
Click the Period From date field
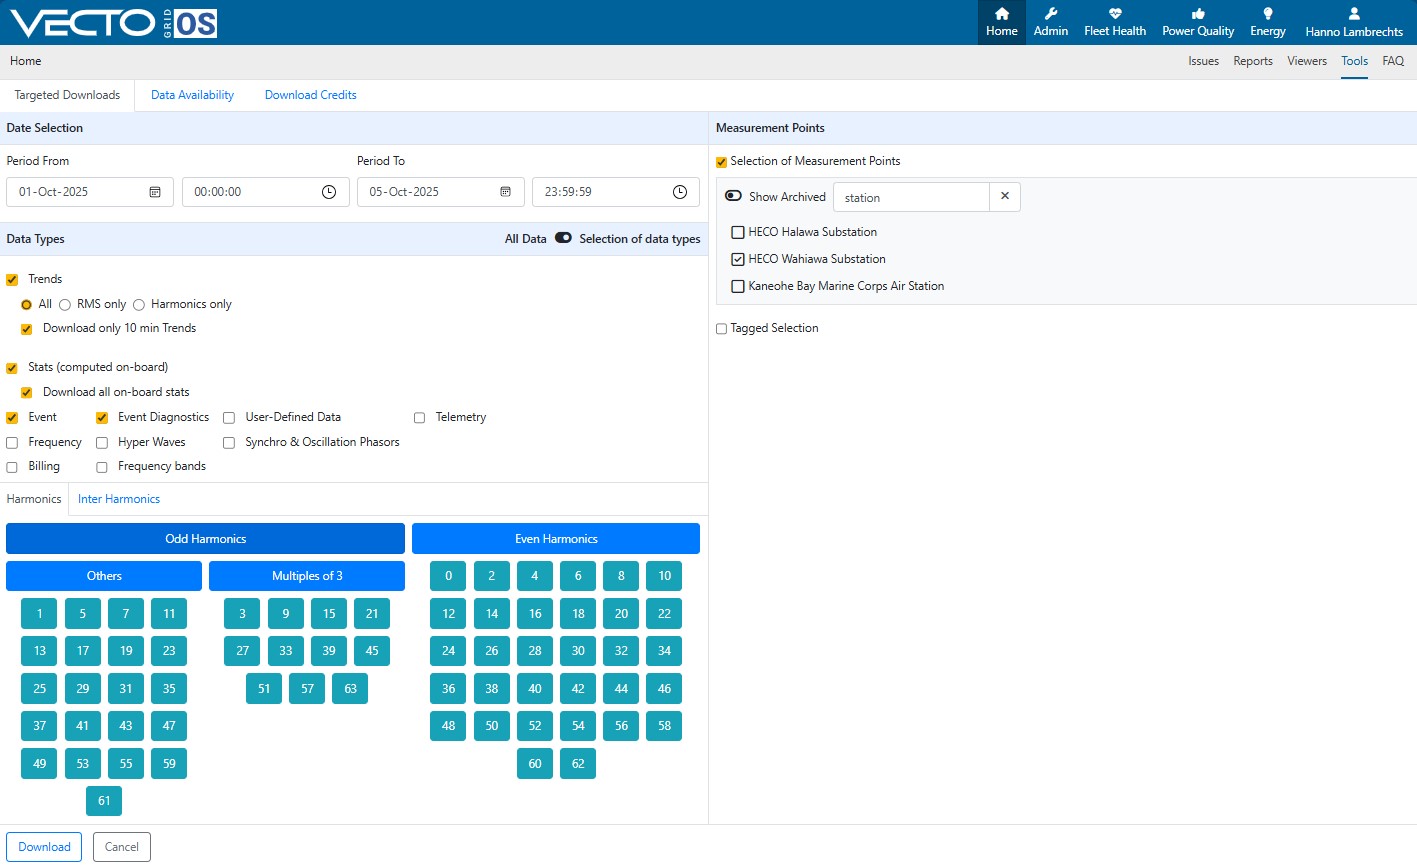tap(90, 192)
